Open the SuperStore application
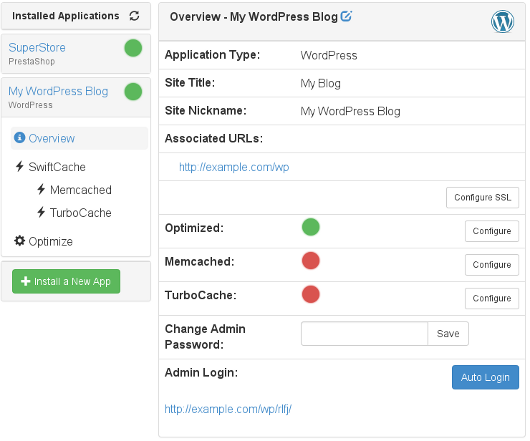The width and height of the screenshot is (530, 441). coord(37,48)
